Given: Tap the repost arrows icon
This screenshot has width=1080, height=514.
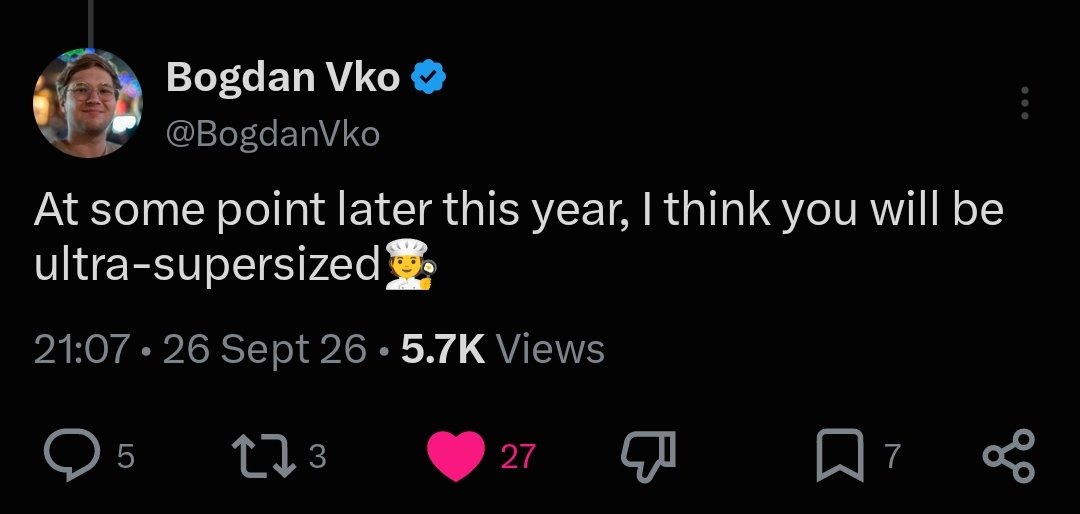Looking at the screenshot, I should click(x=264, y=455).
